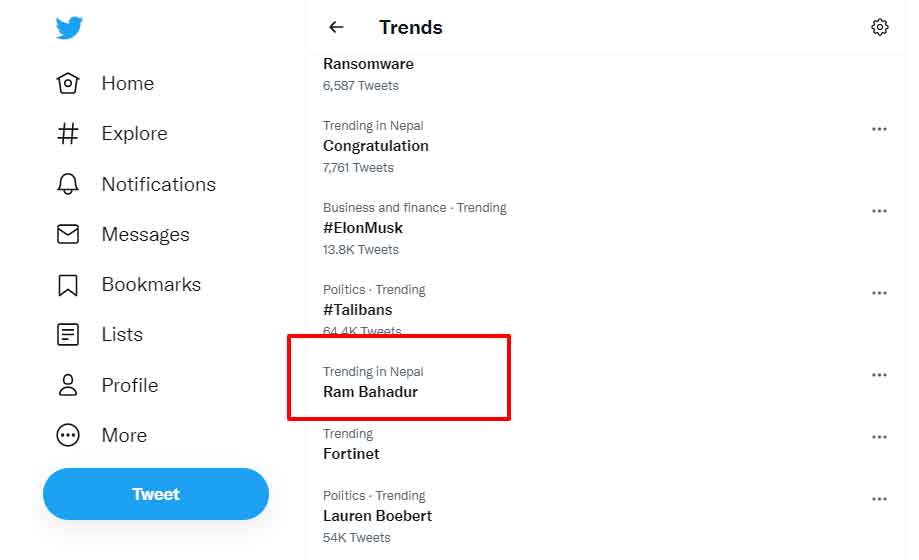The image size is (919, 560).
Task: Click the back arrow beside Trends
Action: tap(336, 27)
